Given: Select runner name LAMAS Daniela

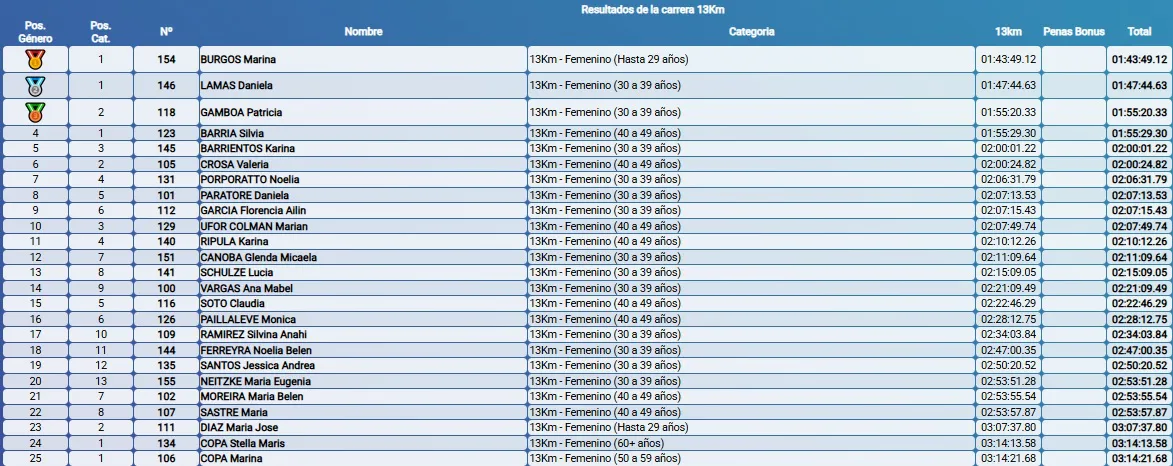Looking at the screenshot, I should click(236, 86).
